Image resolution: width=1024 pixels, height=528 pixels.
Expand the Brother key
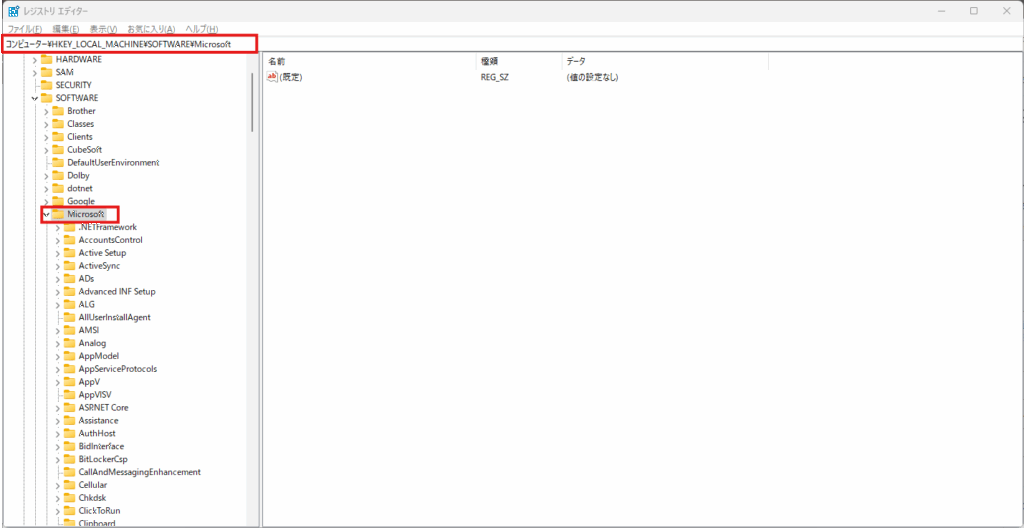coord(46,111)
